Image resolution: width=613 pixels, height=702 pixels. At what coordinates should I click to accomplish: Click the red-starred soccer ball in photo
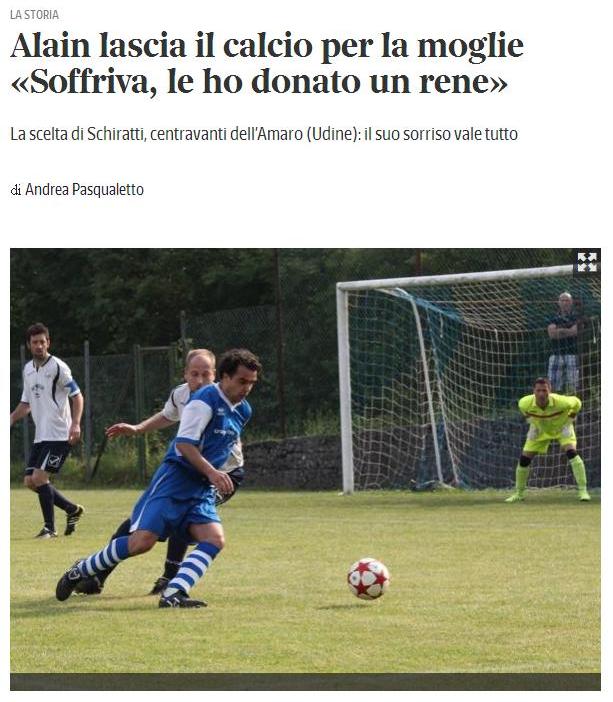[x=368, y=579]
